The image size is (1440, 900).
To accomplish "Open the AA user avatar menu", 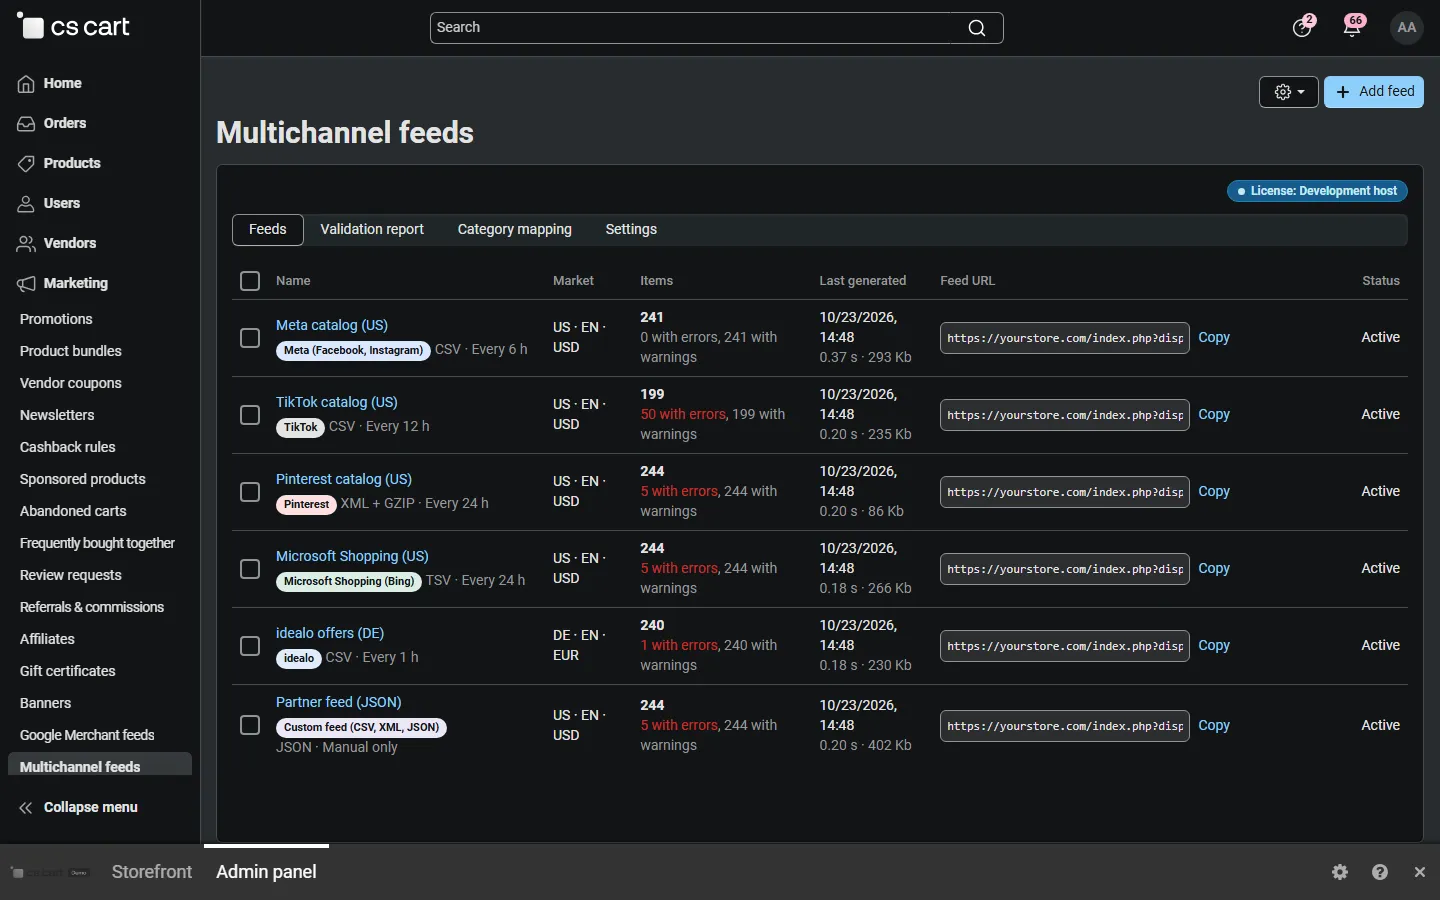I will point(1407,27).
